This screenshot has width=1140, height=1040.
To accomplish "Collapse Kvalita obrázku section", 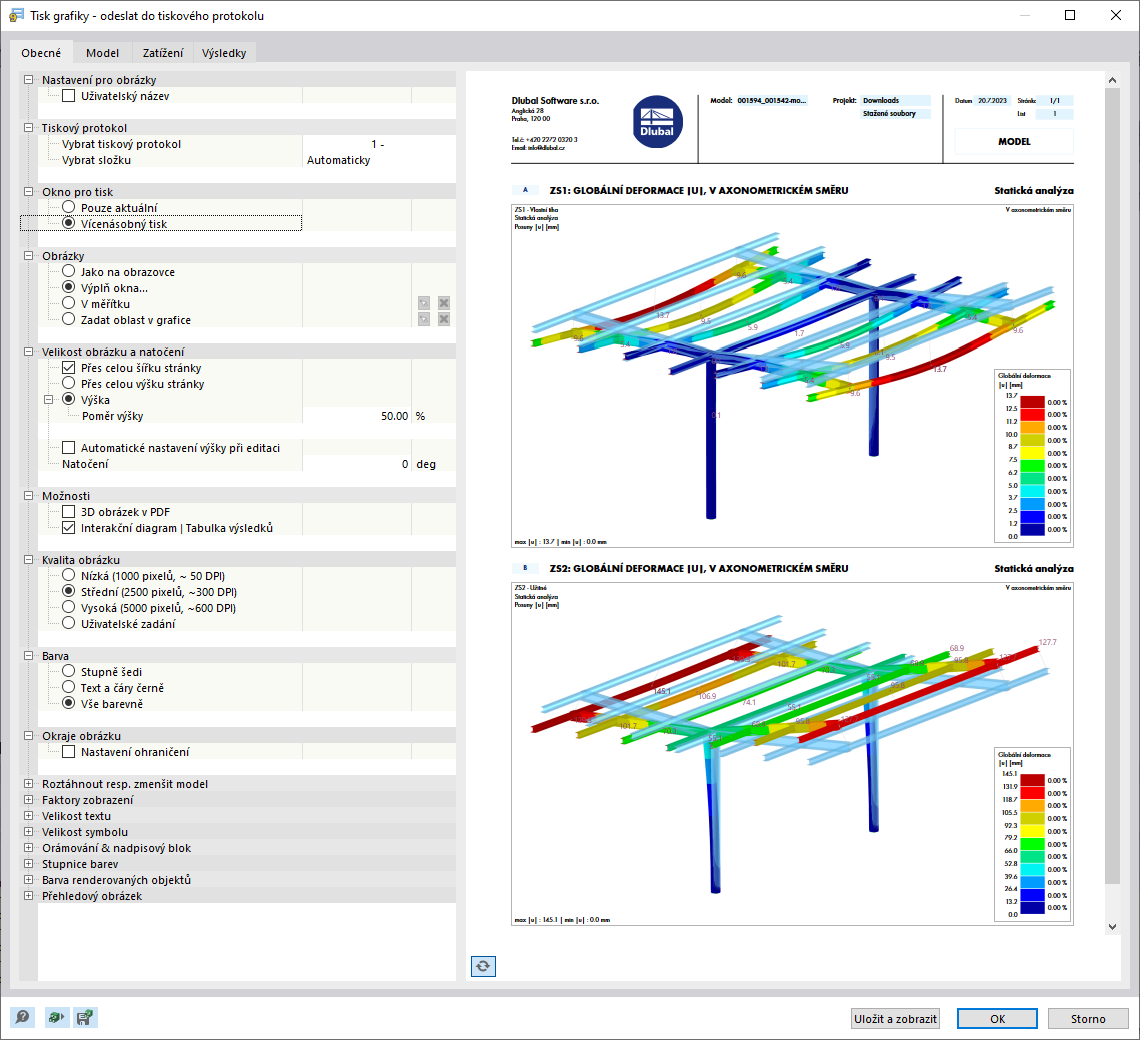I will pos(28,559).
